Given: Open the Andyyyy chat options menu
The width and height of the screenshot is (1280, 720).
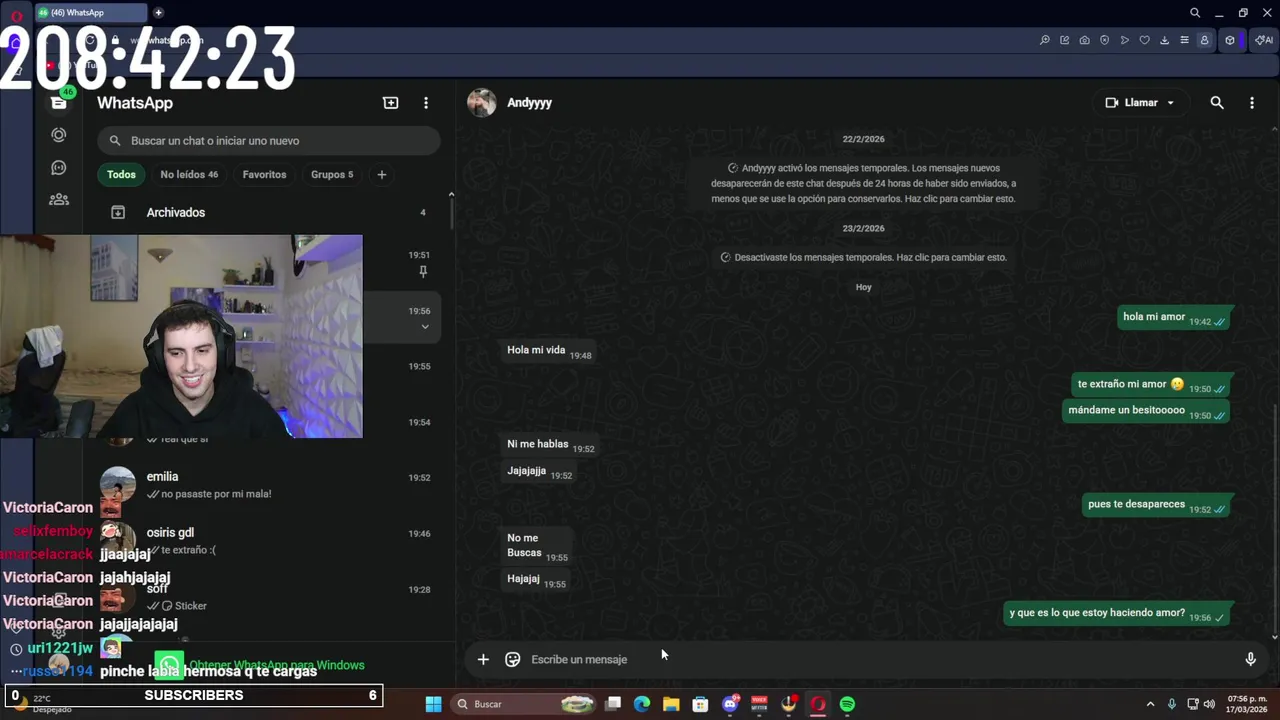Looking at the screenshot, I should click(1252, 103).
